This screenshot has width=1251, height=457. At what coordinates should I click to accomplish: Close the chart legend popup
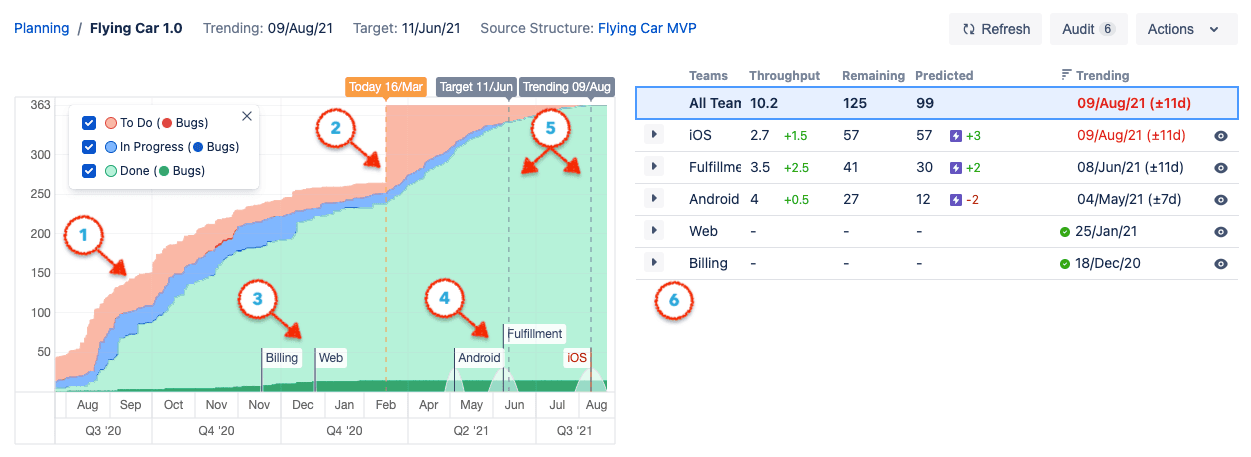[247, 116]
